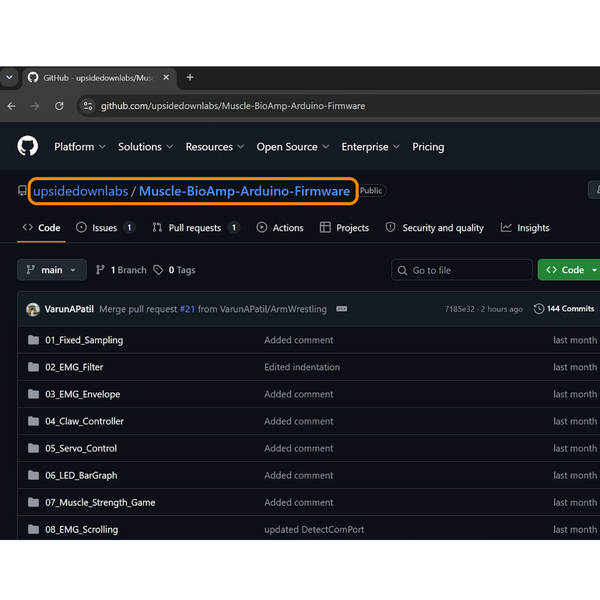This screenshot has height=600, width=600.
Task: Open the tab search dropdown arrow
Action: point(9,77)
